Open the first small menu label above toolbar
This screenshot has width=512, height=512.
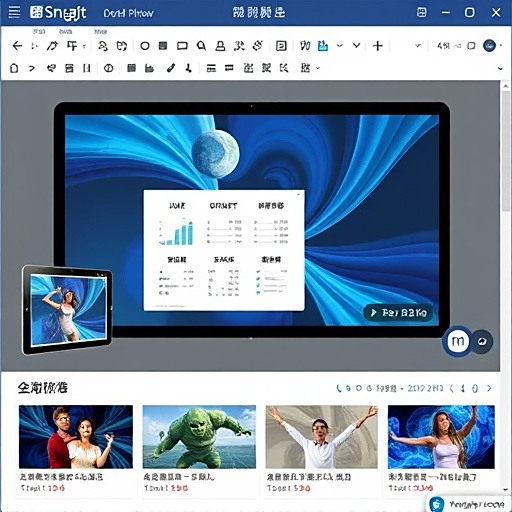39,32
